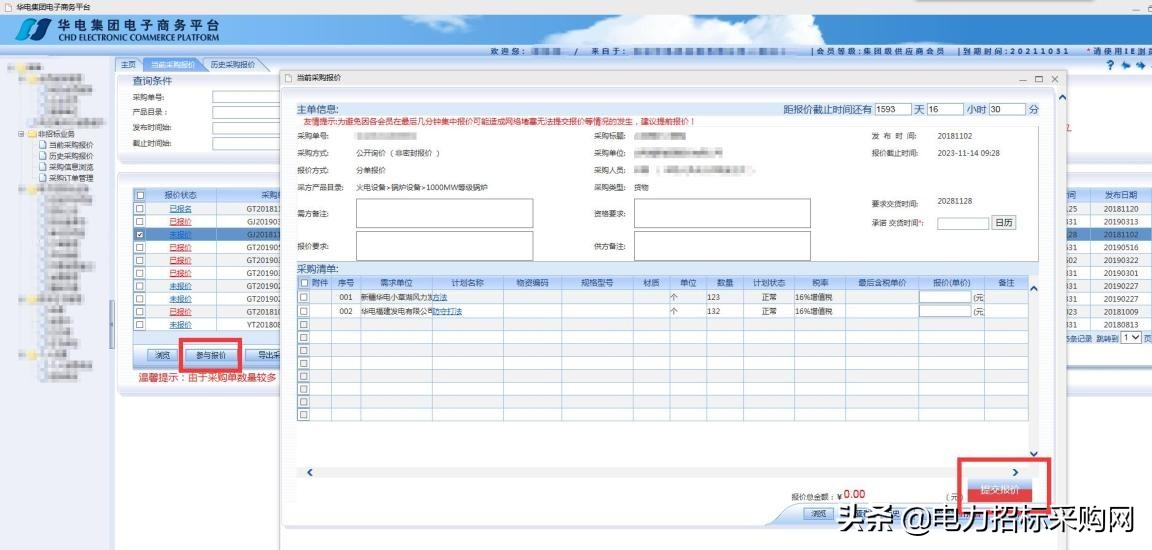
Task: Click the 计划名称 column header
Action: 467,283
